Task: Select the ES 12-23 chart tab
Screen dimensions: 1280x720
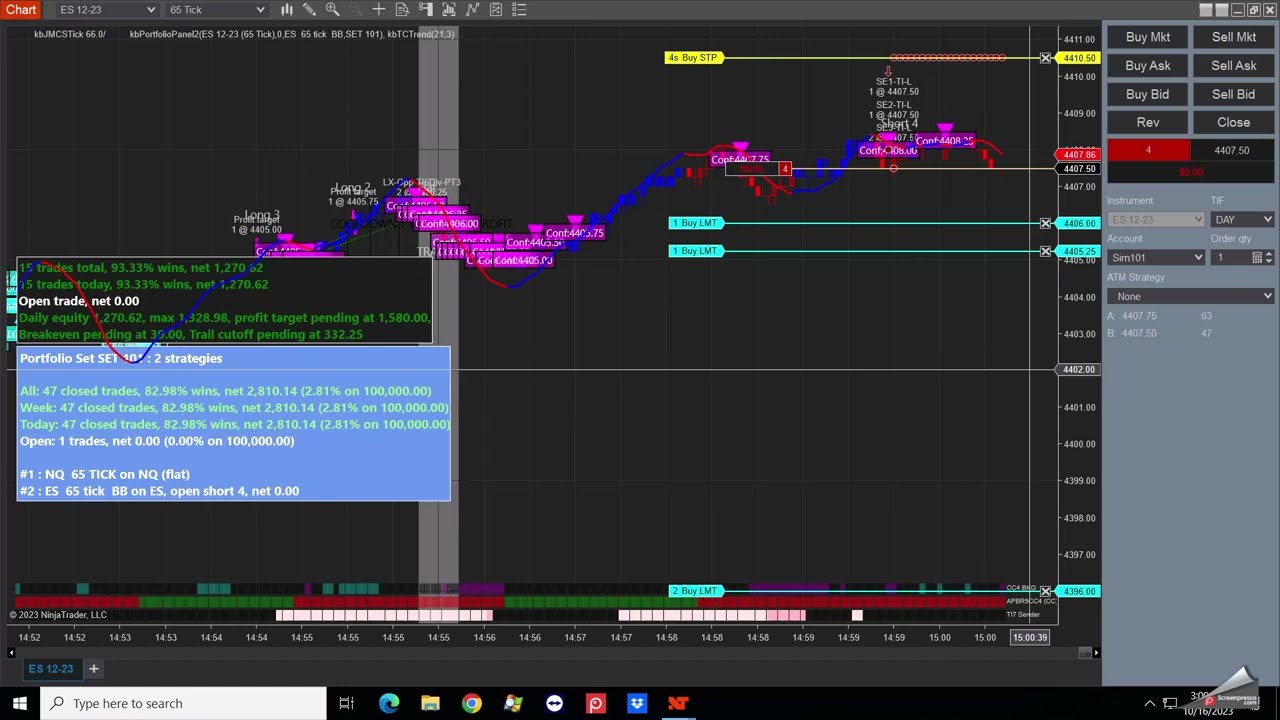Action: coord(51,669)
